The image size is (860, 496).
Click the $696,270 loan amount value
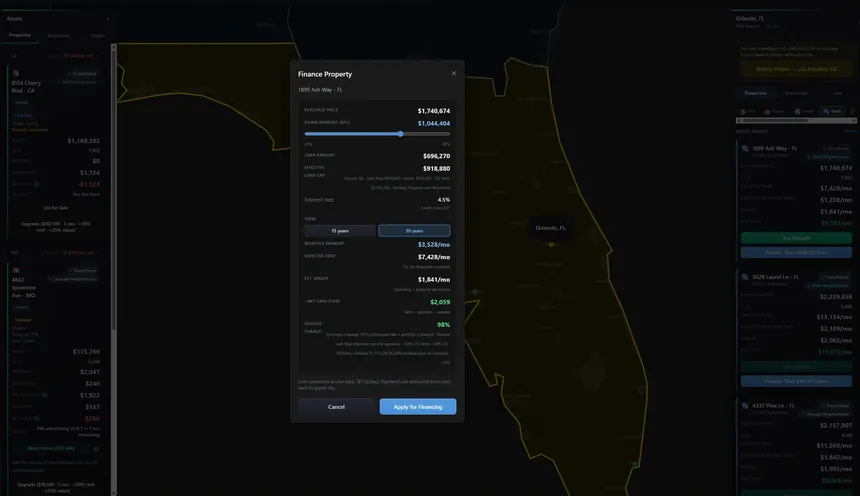click(x=437, y=156)
